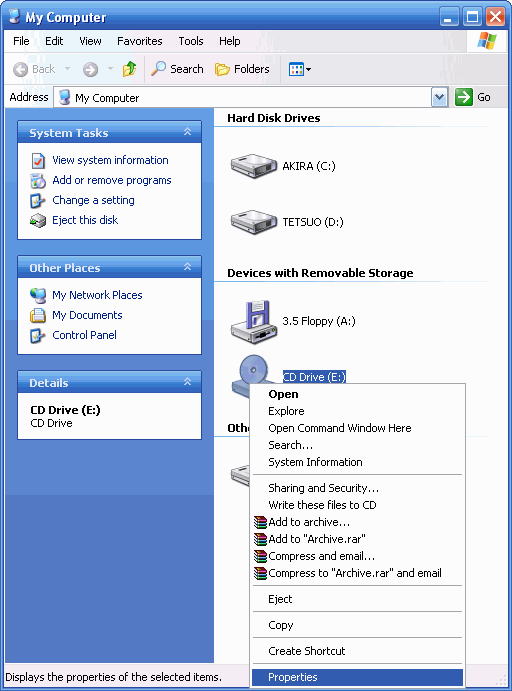Click Eject this disk link

point(85,220)
